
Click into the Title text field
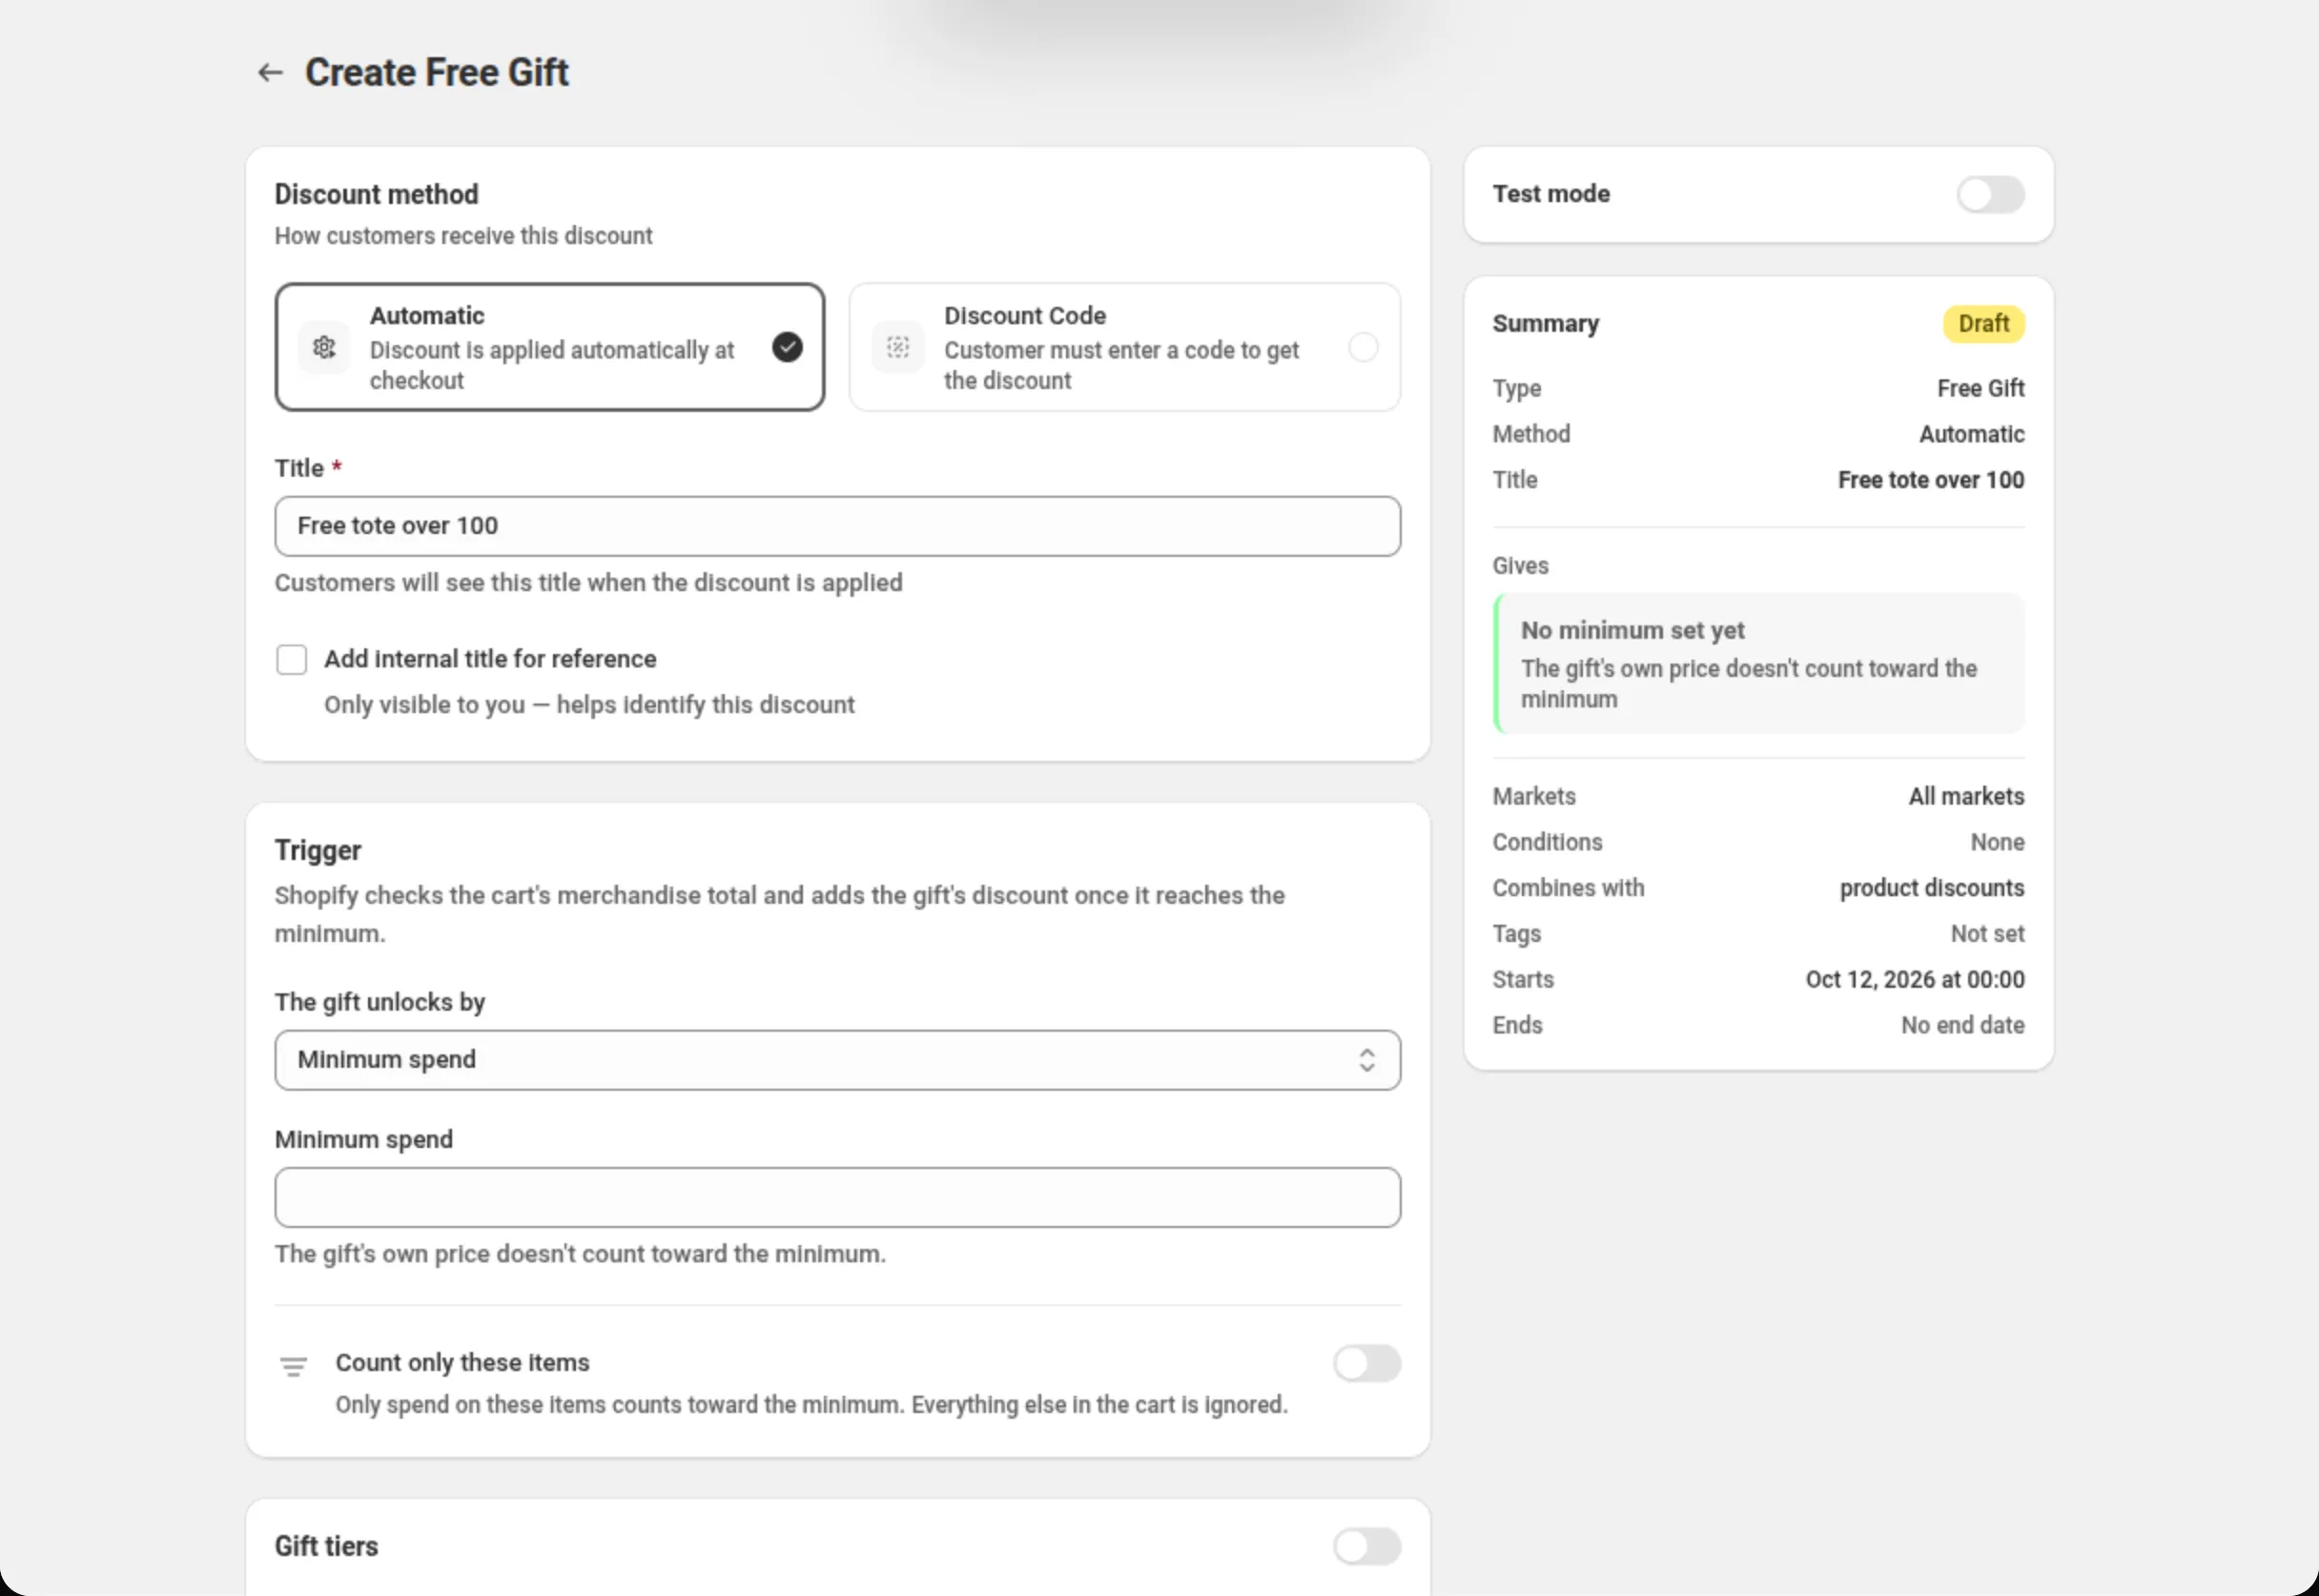coord(838,526)
